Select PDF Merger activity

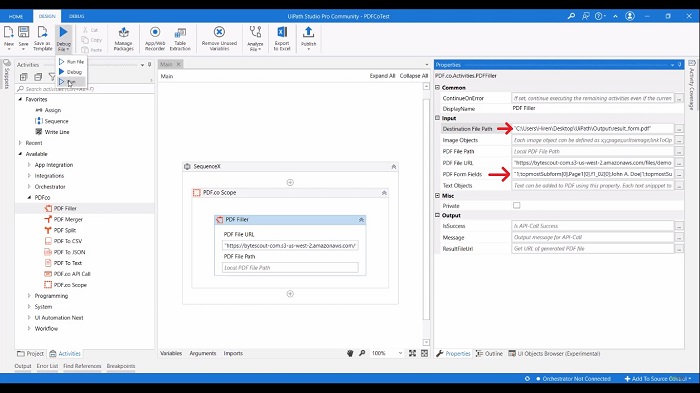68,219
